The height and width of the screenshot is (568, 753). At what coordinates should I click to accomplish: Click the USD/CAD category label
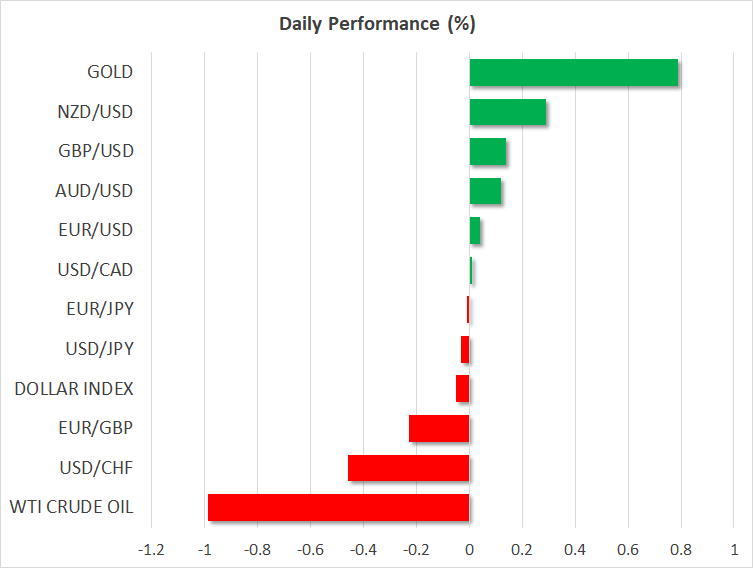(x=96, y=270)
